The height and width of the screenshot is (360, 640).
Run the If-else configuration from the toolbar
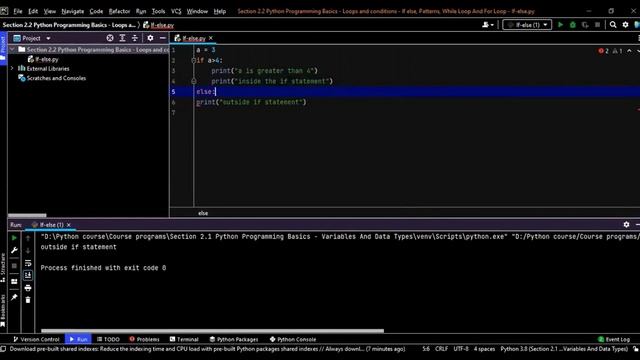pos(560,25)
